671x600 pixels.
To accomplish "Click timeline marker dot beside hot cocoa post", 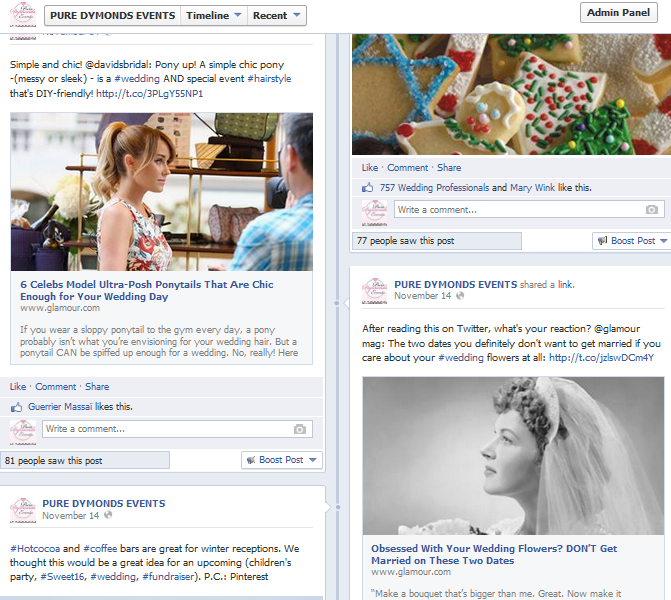I will coord(338,507).
